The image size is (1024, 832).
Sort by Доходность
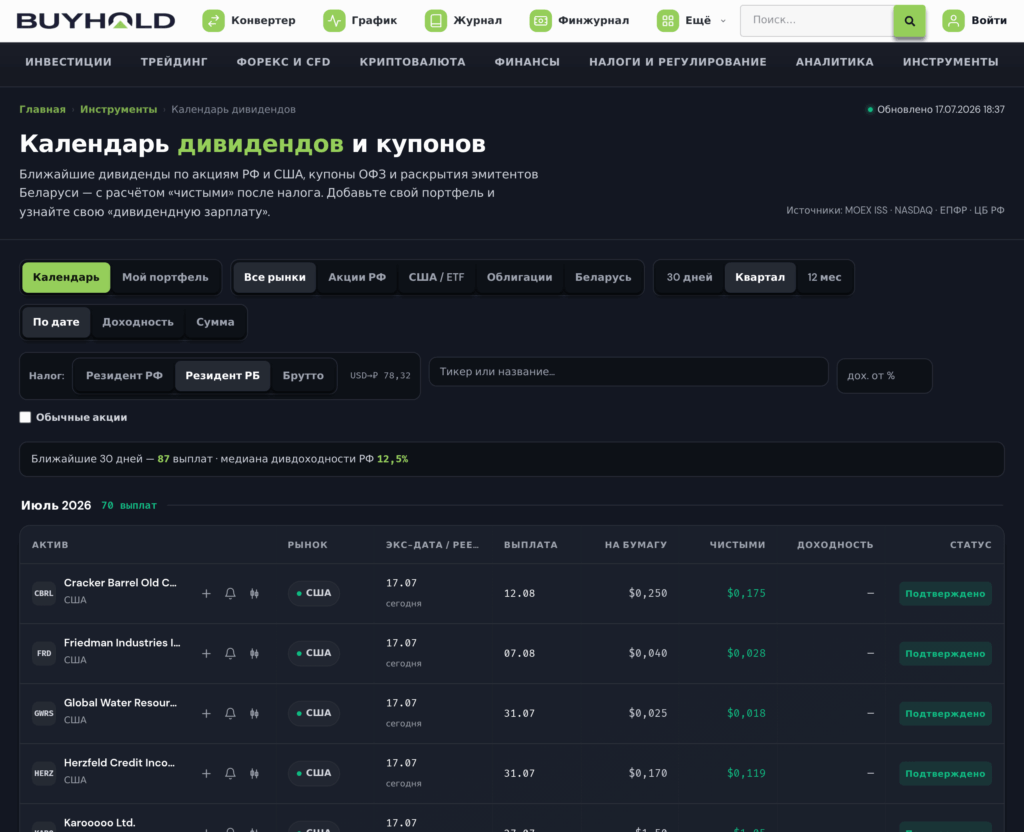point(138,323)
